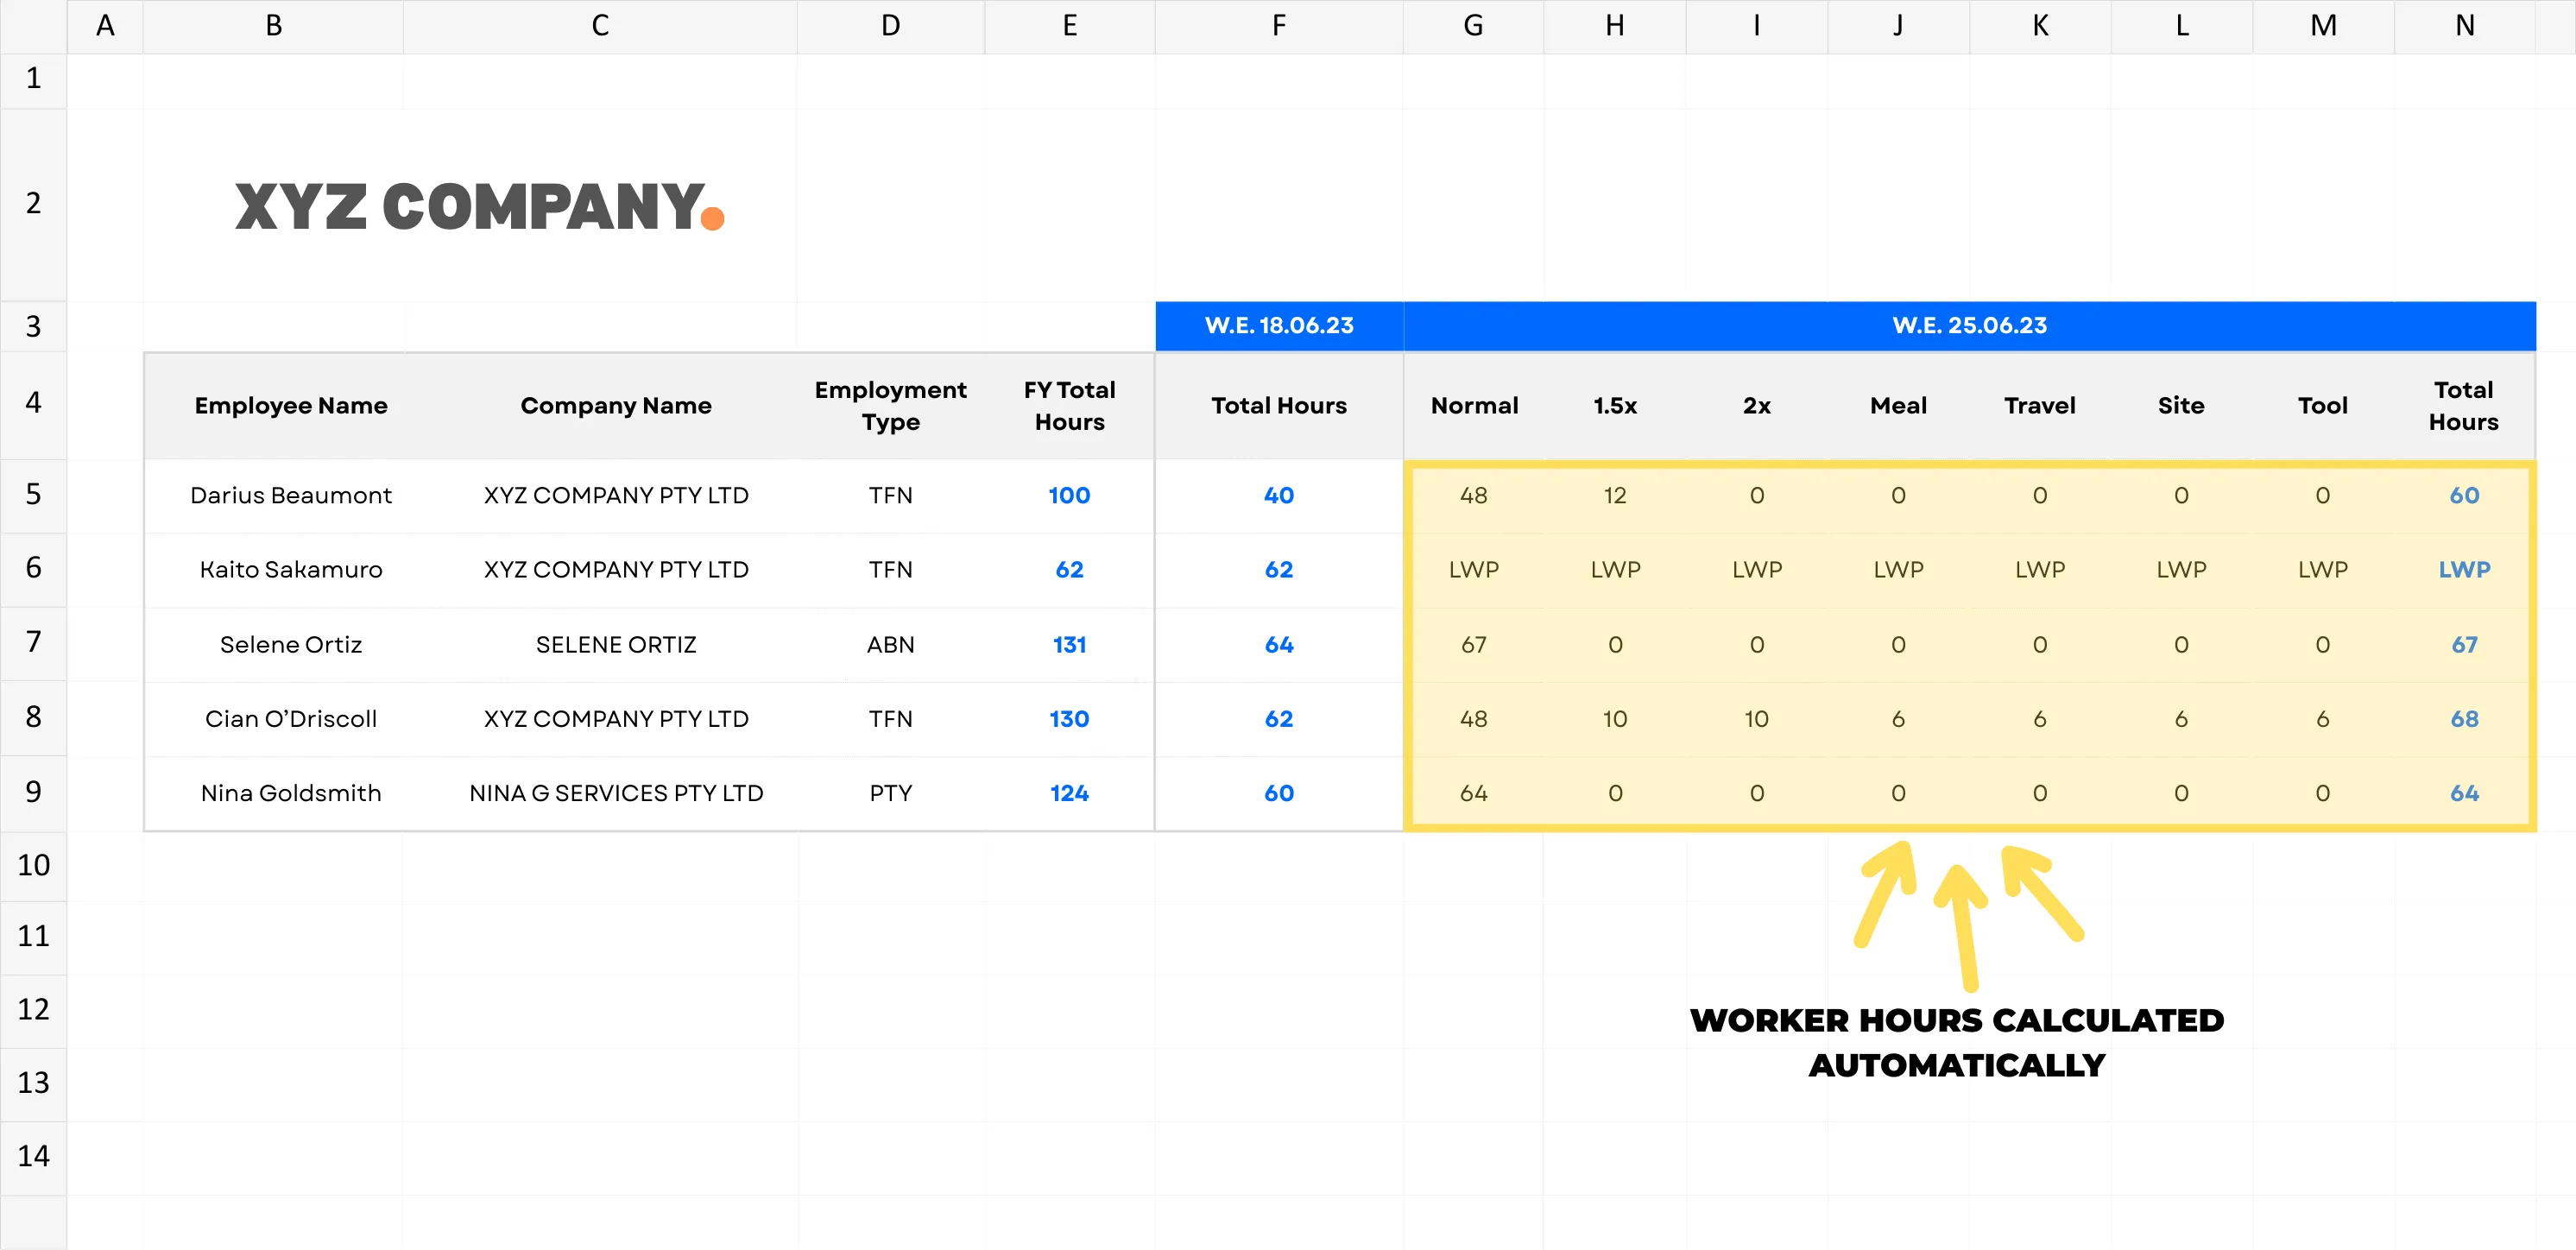Click the Employee Name column heading

pyautogui.click(x=291, y=406)
